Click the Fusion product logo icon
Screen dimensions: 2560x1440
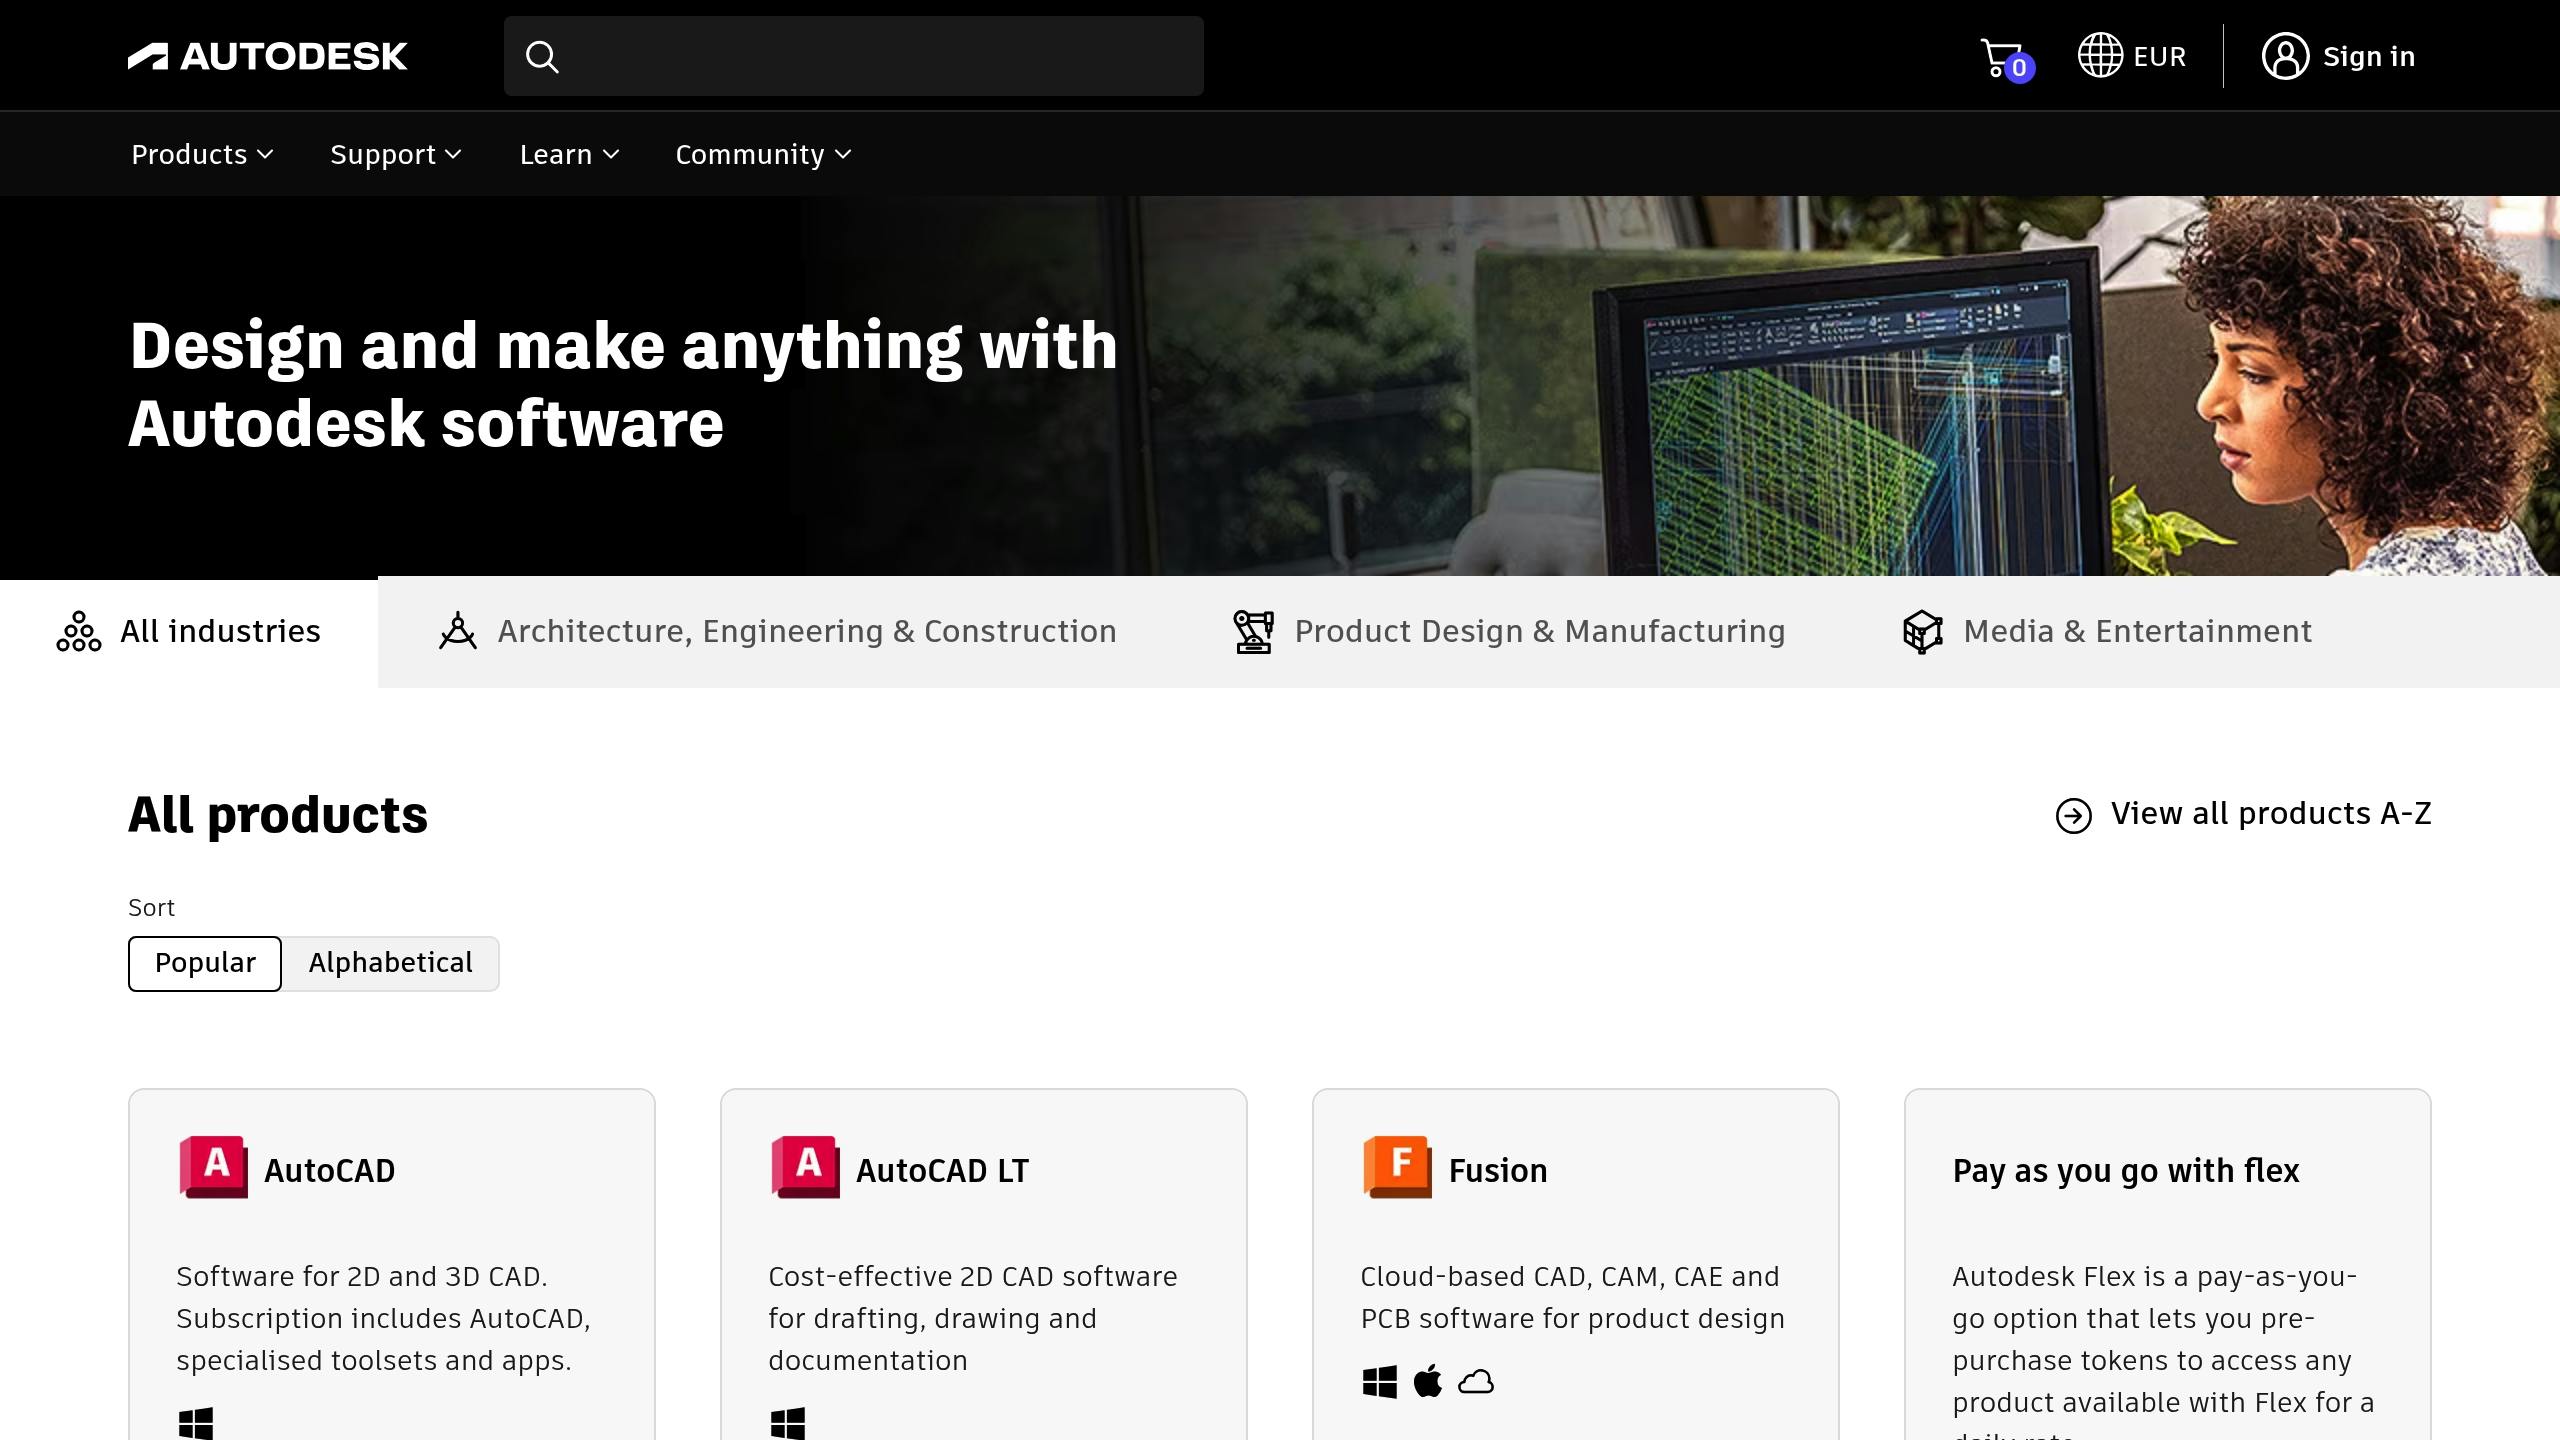point(1398,1167)
